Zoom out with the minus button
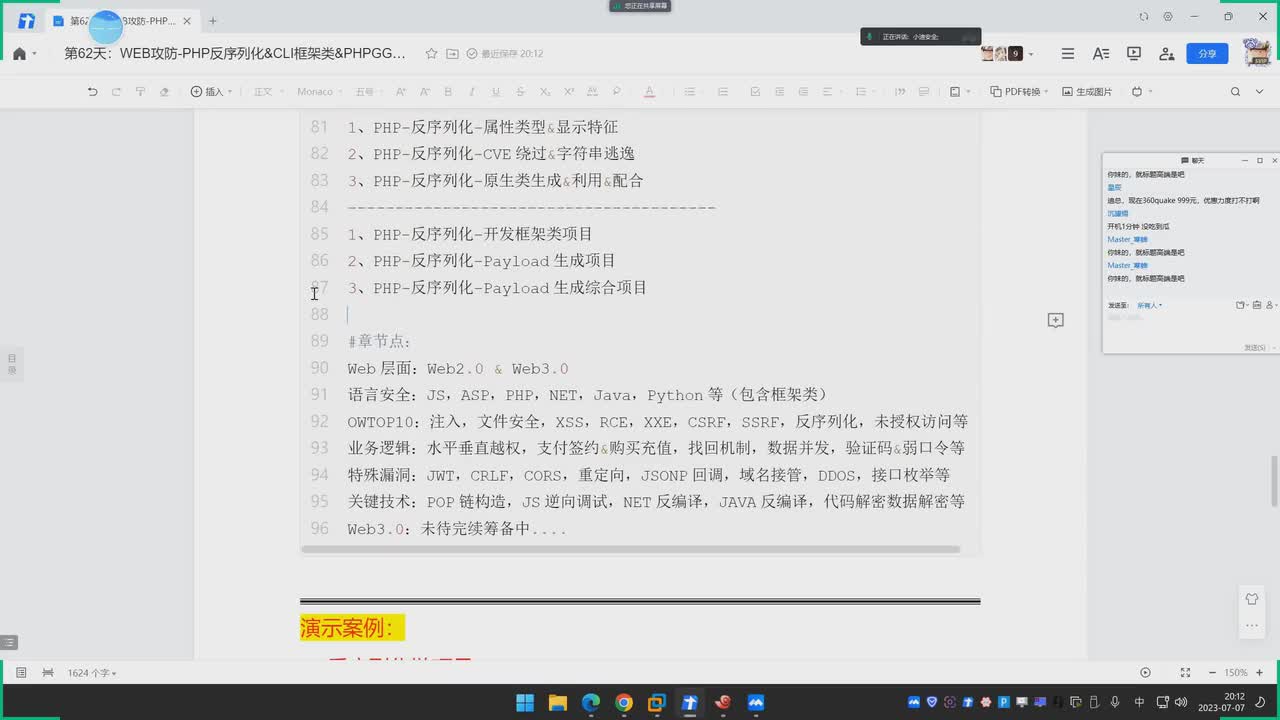 point(1211,673)
